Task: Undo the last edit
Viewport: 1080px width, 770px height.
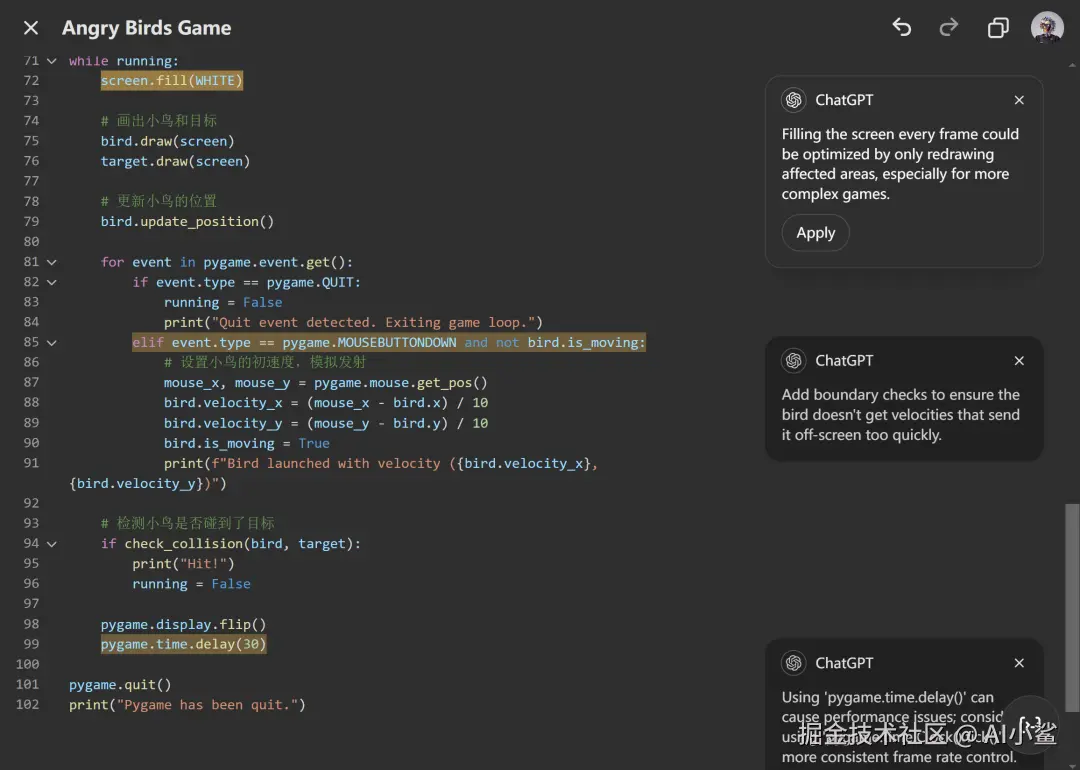Action: coord(902,28)
